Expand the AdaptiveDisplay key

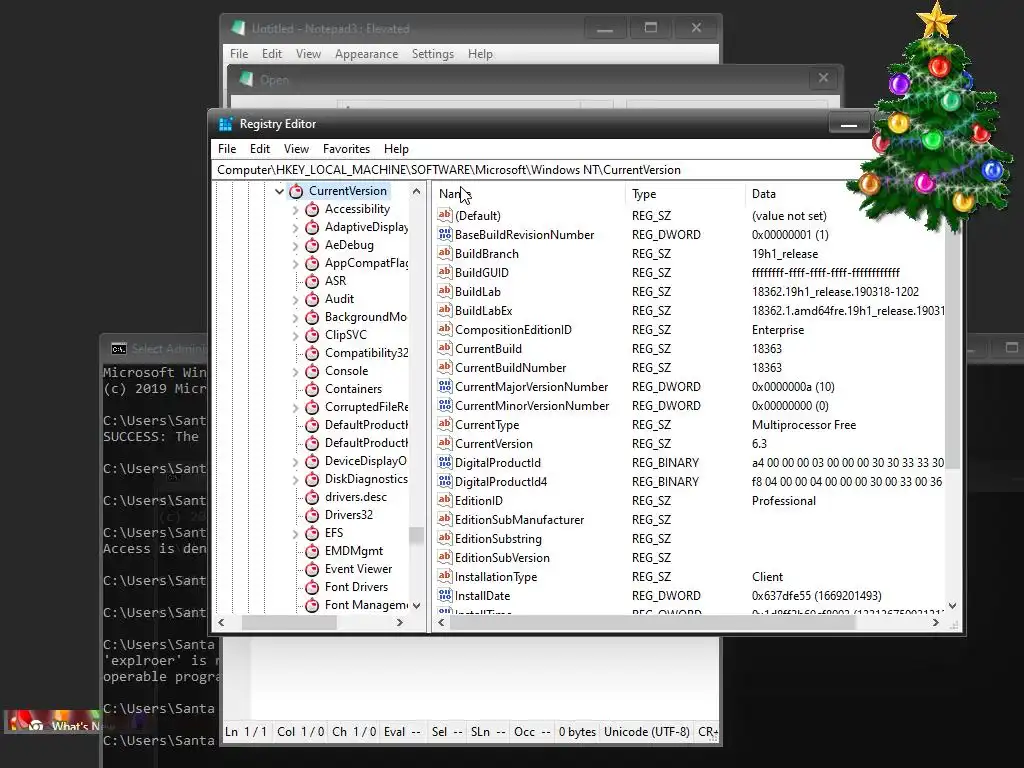coord(295,228)
